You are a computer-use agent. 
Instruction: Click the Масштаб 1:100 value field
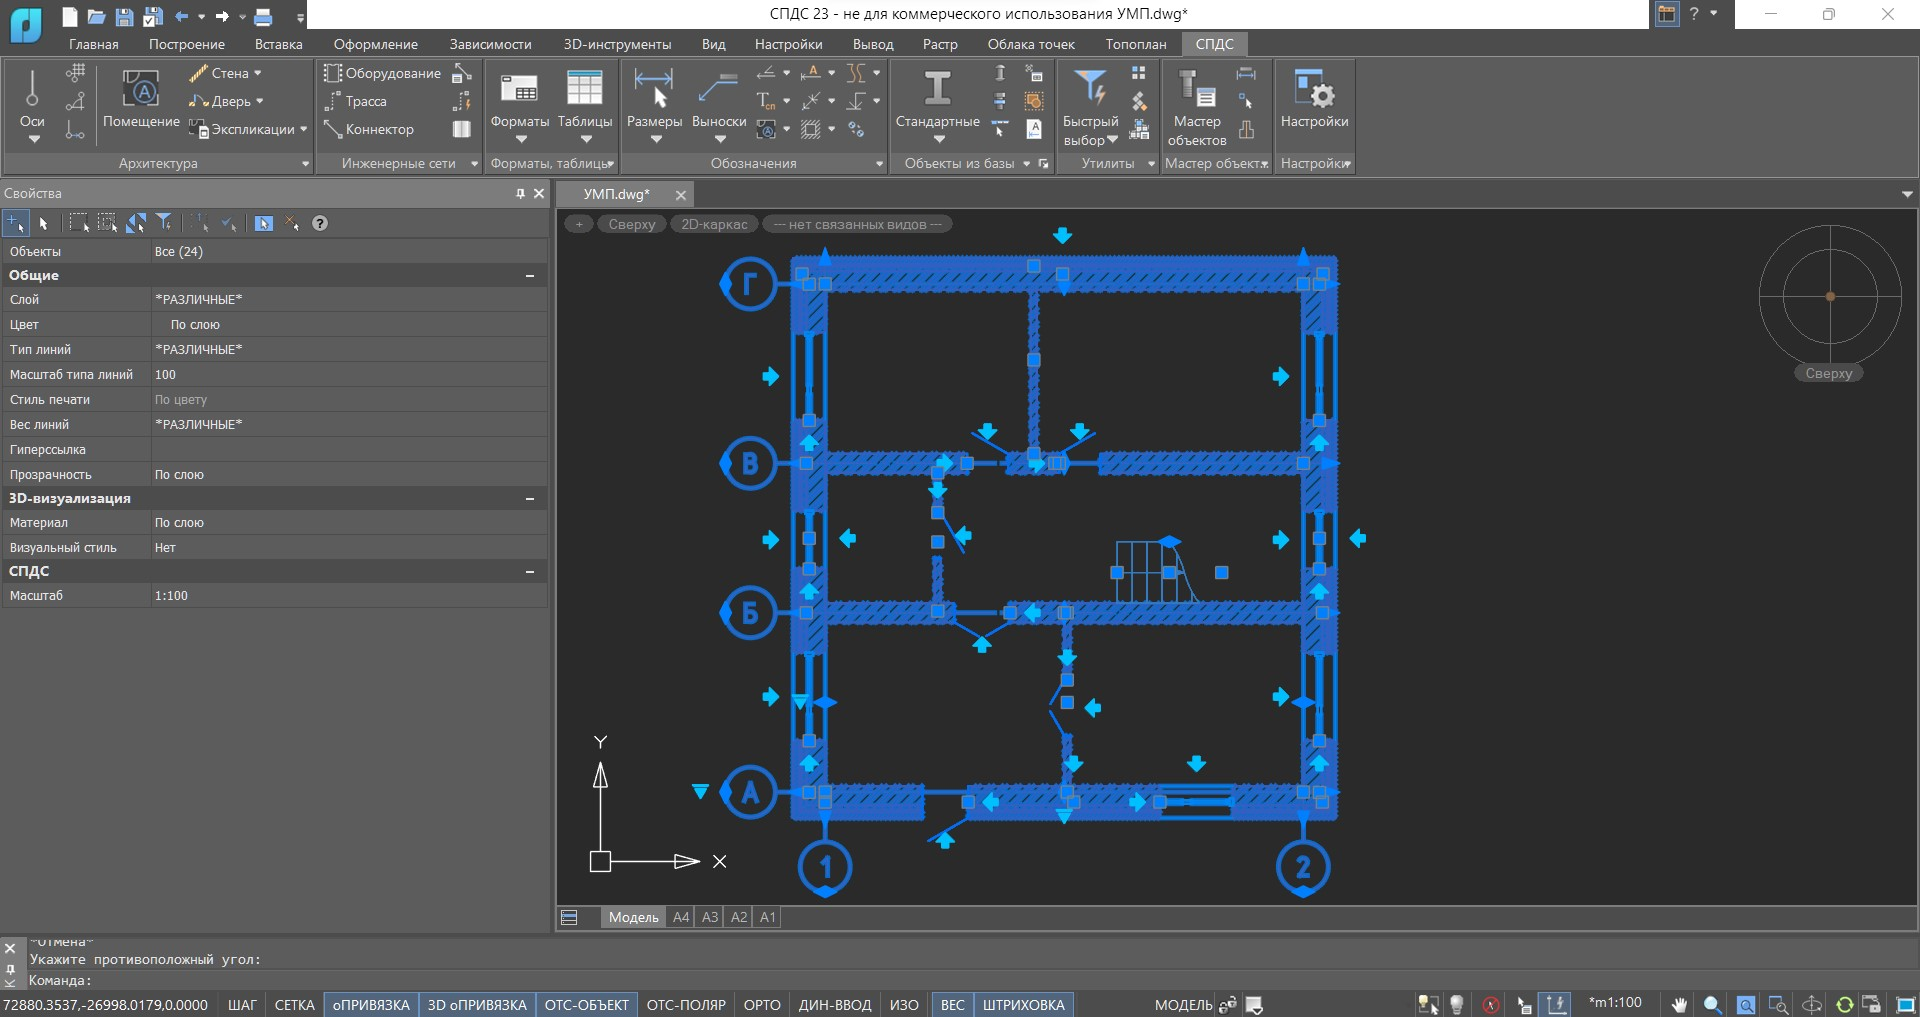coord(348,595)
